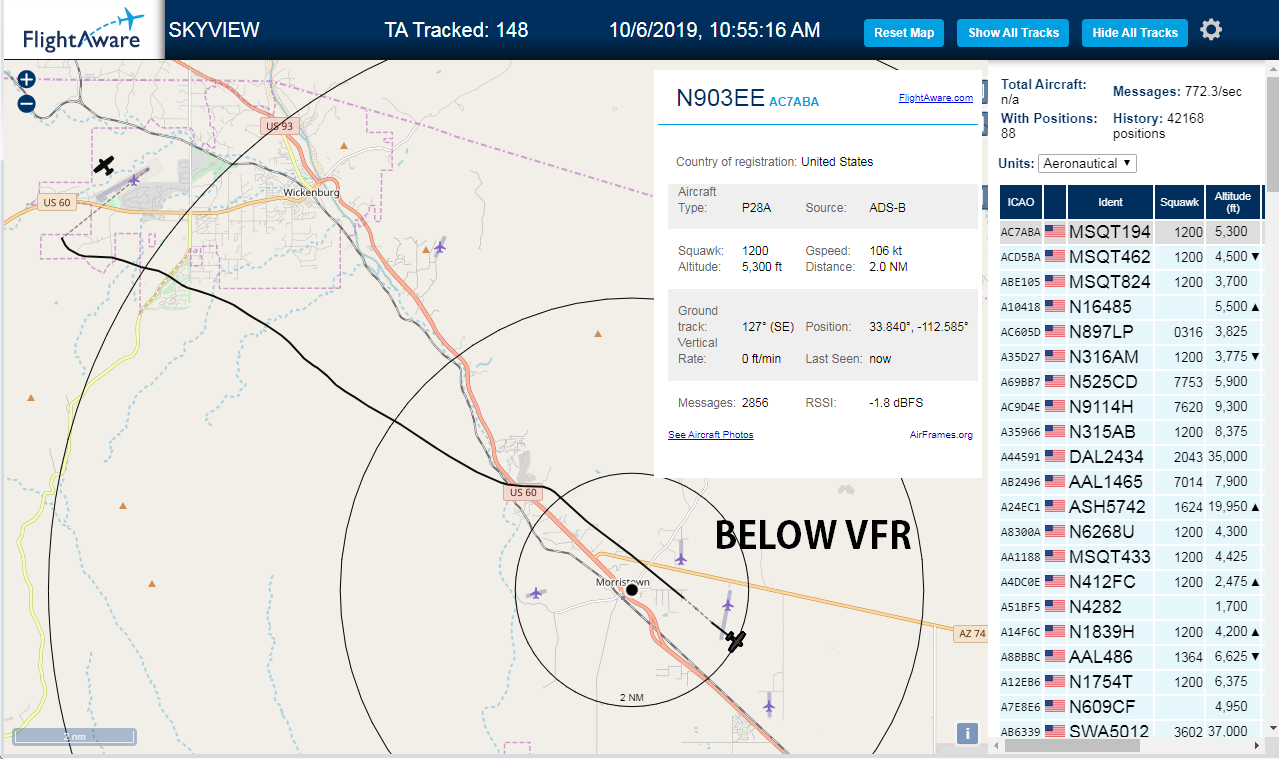
Task: Select the N1754T aircraft row
Action: coord(1131,682)
